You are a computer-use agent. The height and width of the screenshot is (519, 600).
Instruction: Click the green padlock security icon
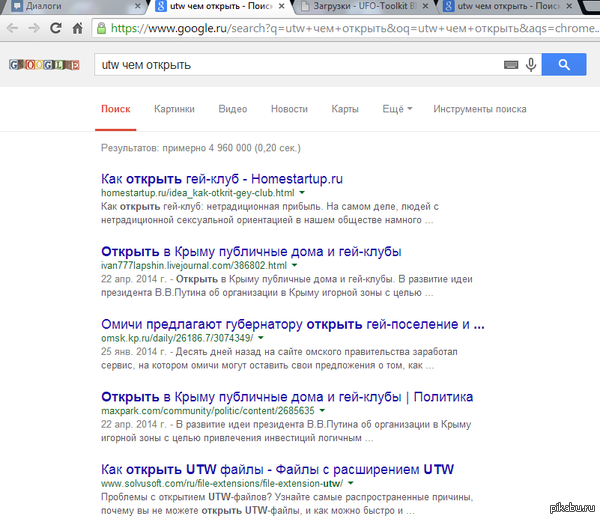tap(101, 28)
